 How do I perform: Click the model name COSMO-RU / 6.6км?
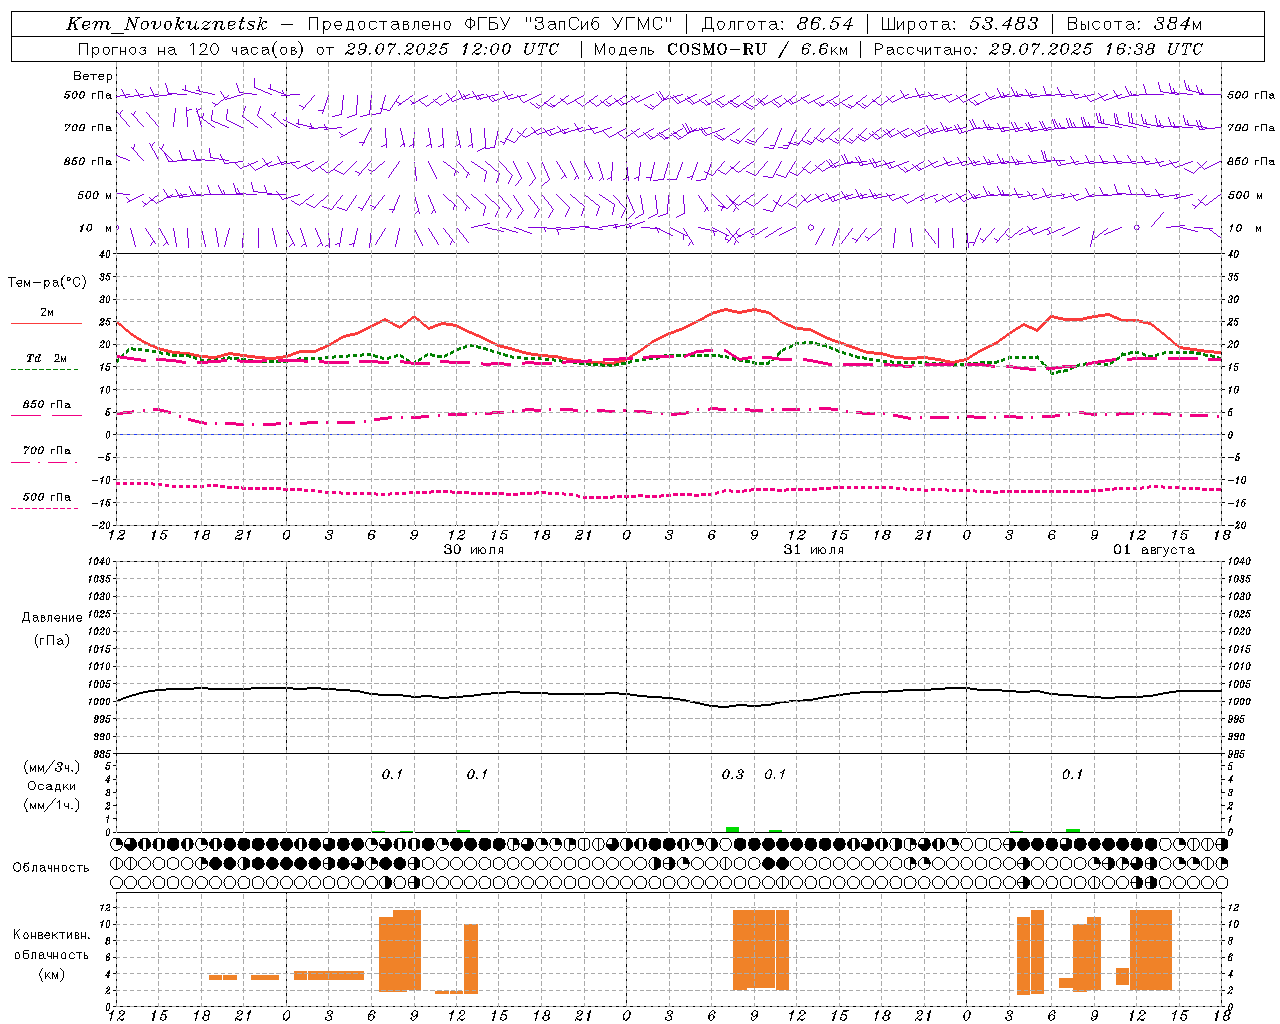pyautogui.click(x=759, y=49)
